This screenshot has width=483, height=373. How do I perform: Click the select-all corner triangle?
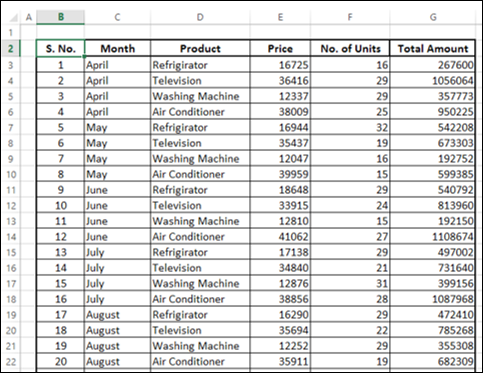click(13, 17)
